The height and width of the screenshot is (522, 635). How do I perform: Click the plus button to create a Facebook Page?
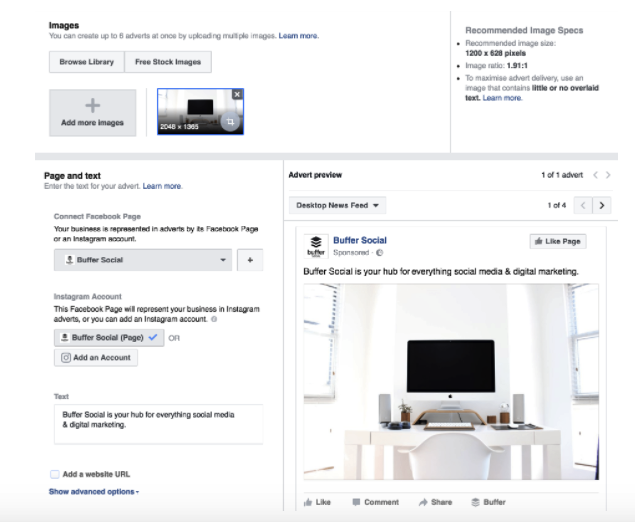click(x=250, y=260)
